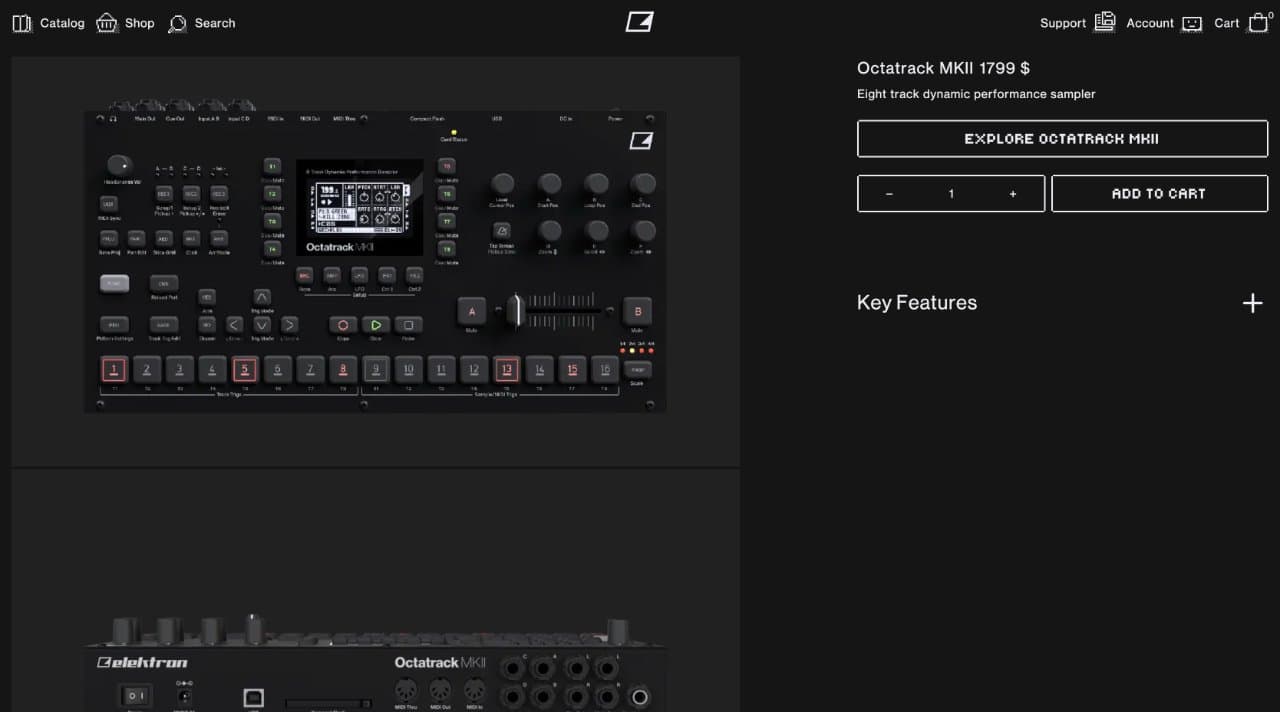
Task: Click the Shop basket icon
Action: coord(107,23)
